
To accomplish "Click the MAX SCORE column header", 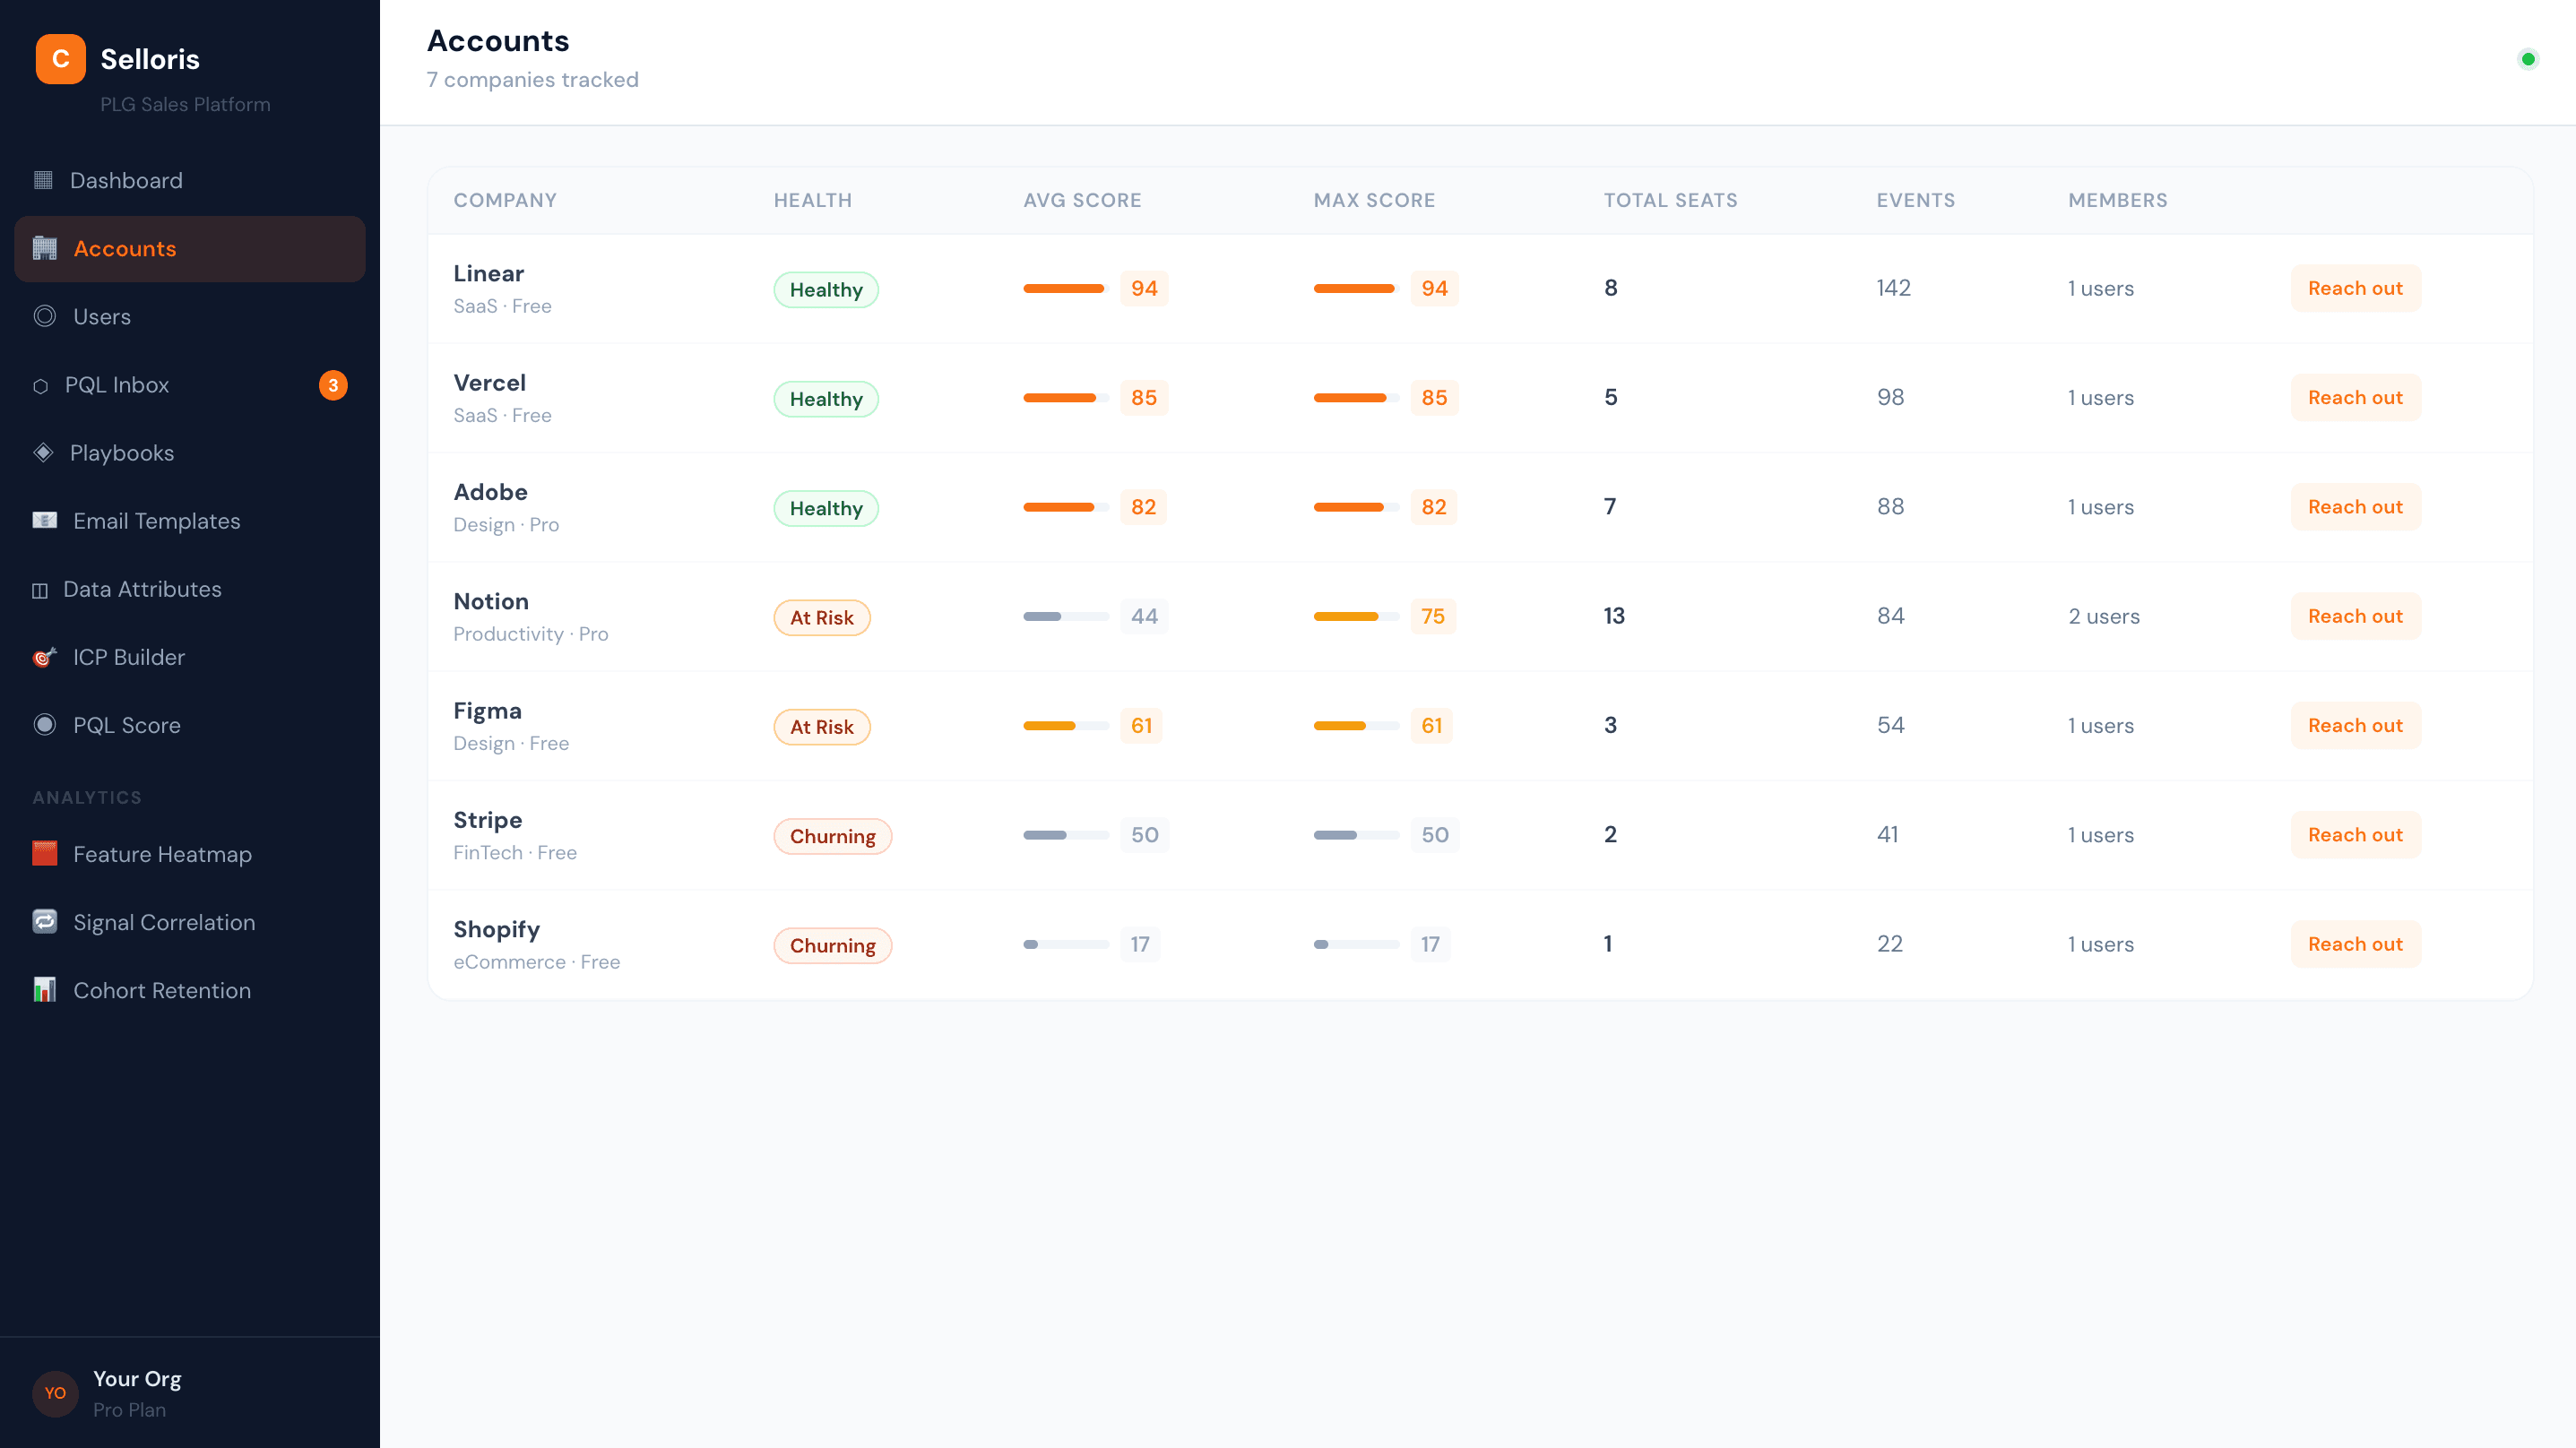I will point(1374,200).
